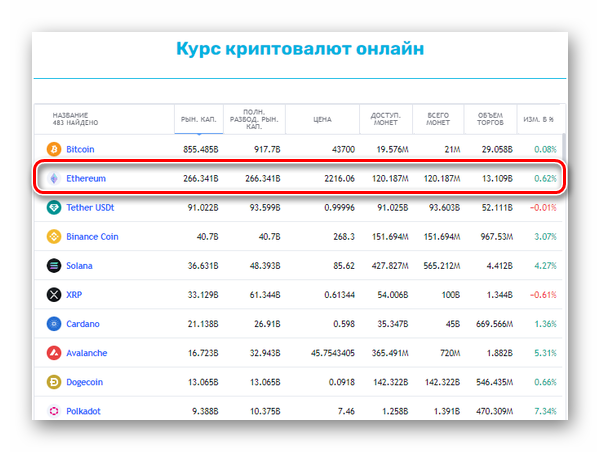Viewport: 600px width, 452px height.
Task: Click Tether price 0.99996
Action: click(339, 207)
